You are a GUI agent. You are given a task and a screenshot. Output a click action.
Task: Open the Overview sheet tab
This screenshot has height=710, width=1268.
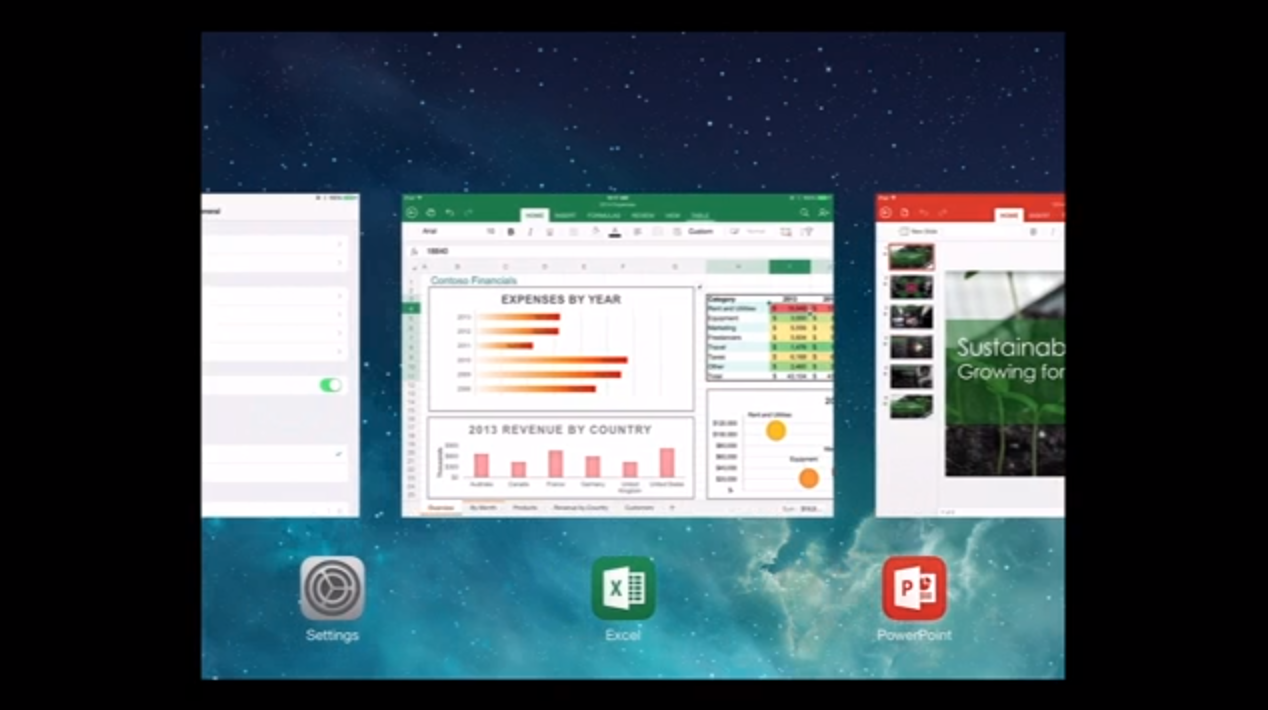[x=441, y=508]
